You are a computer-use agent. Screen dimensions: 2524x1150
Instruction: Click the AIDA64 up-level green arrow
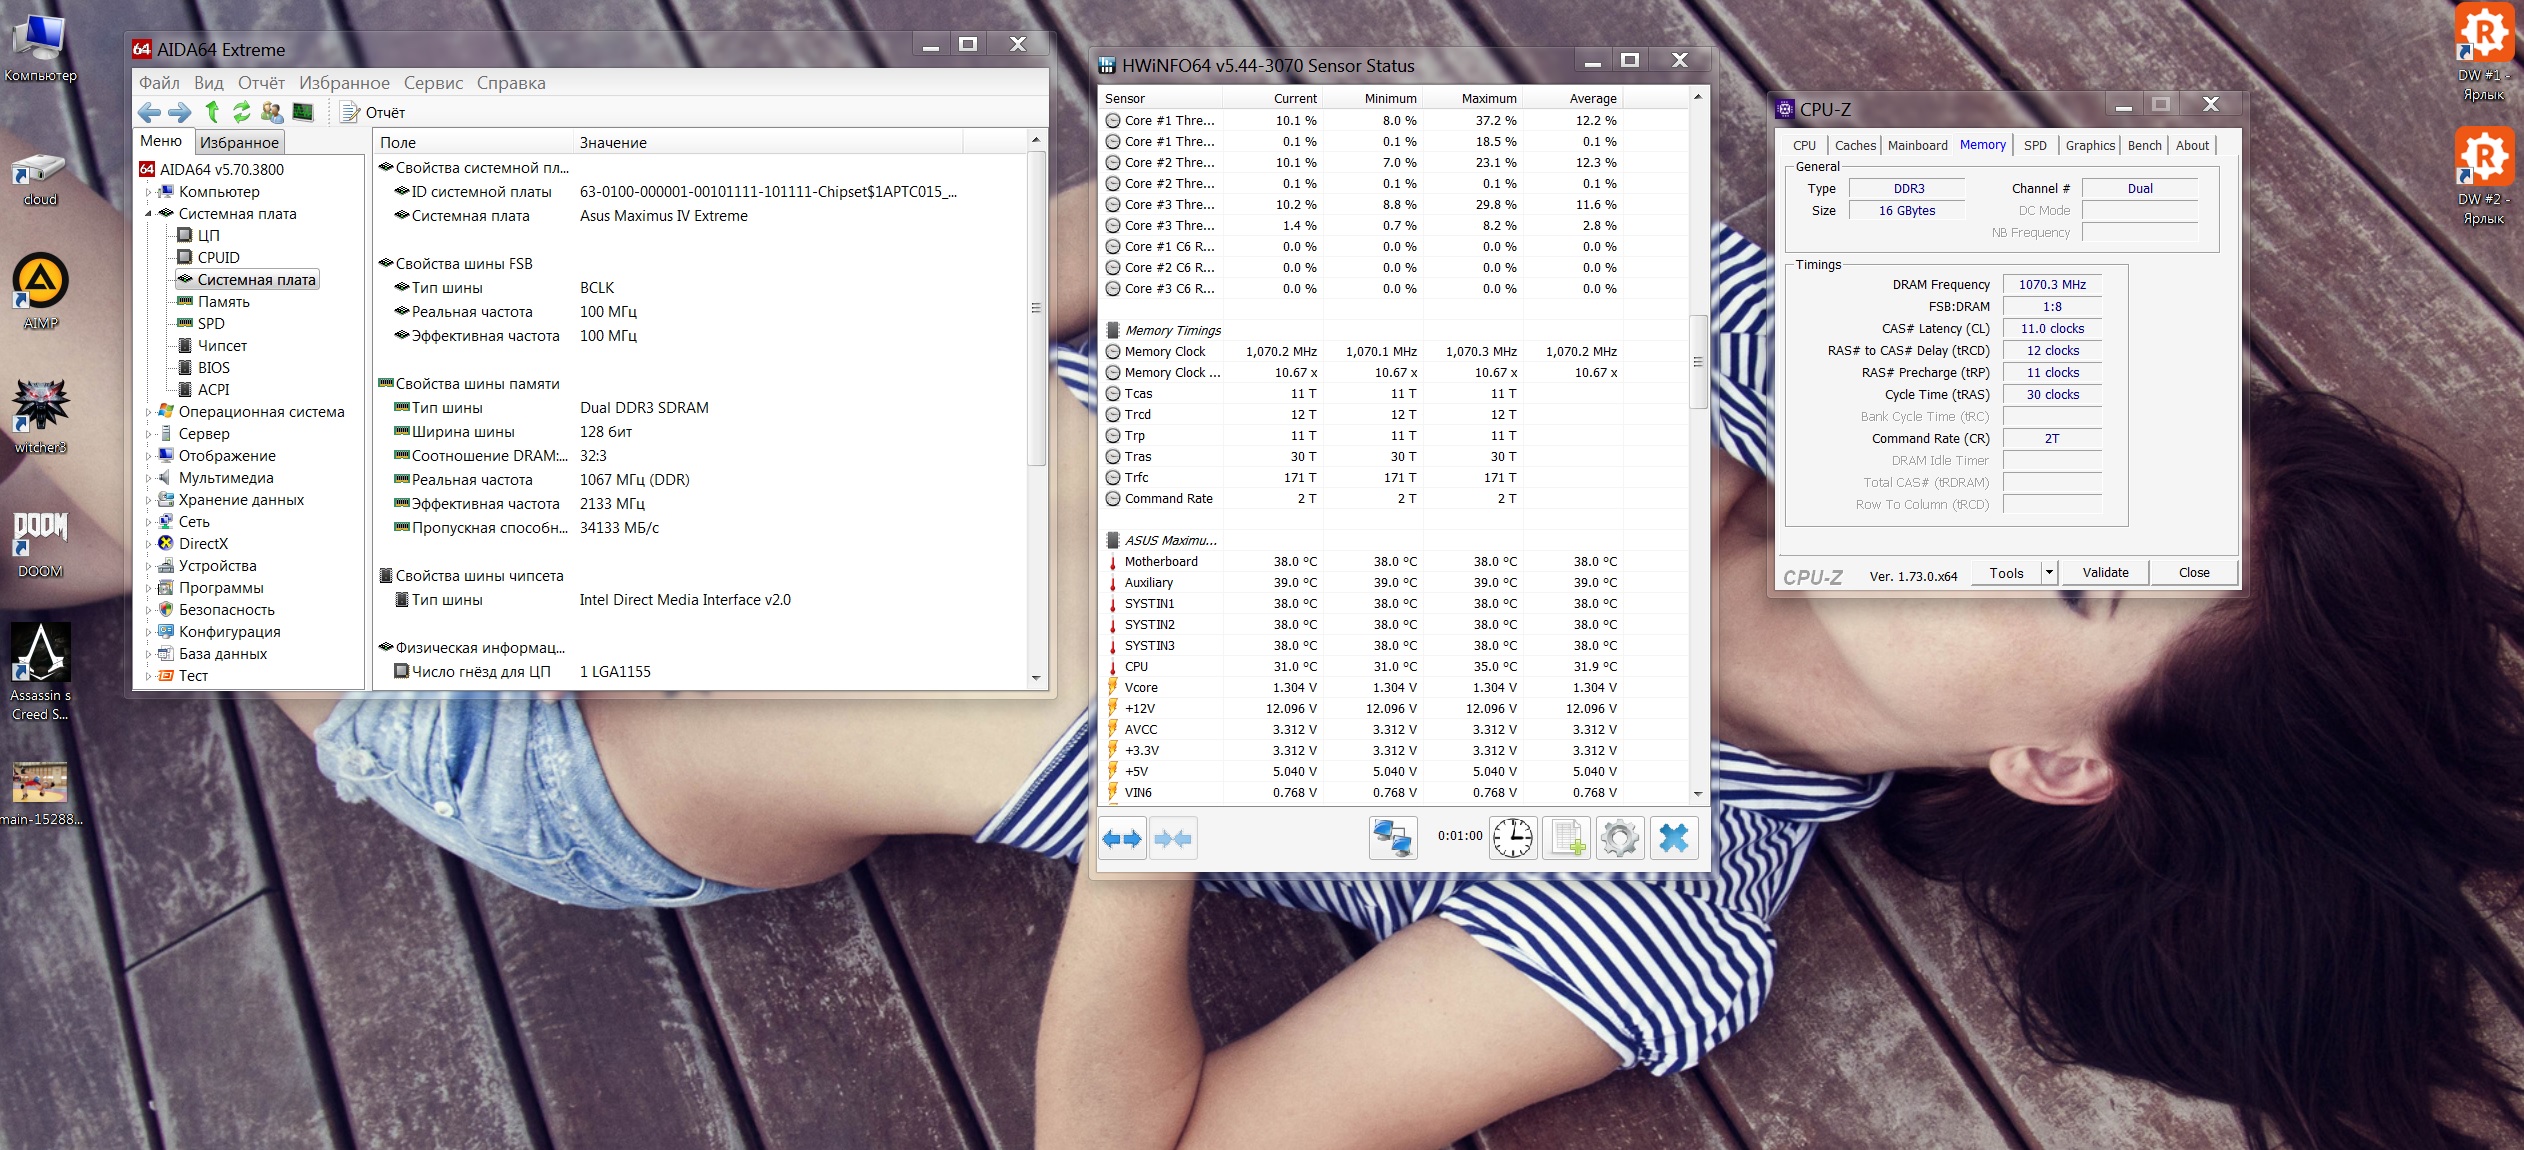pyautogui.click(x=212, y=112)
